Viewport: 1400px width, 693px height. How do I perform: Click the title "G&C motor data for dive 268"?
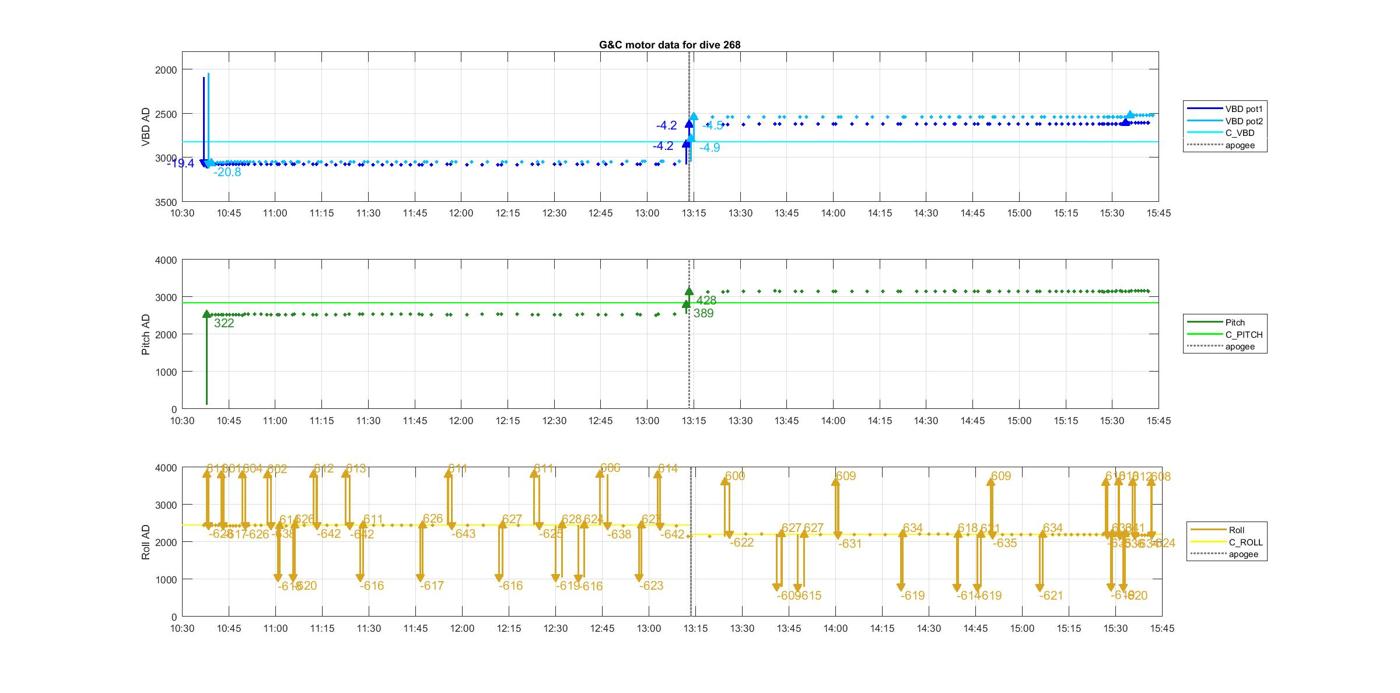(x=670, y=45)
